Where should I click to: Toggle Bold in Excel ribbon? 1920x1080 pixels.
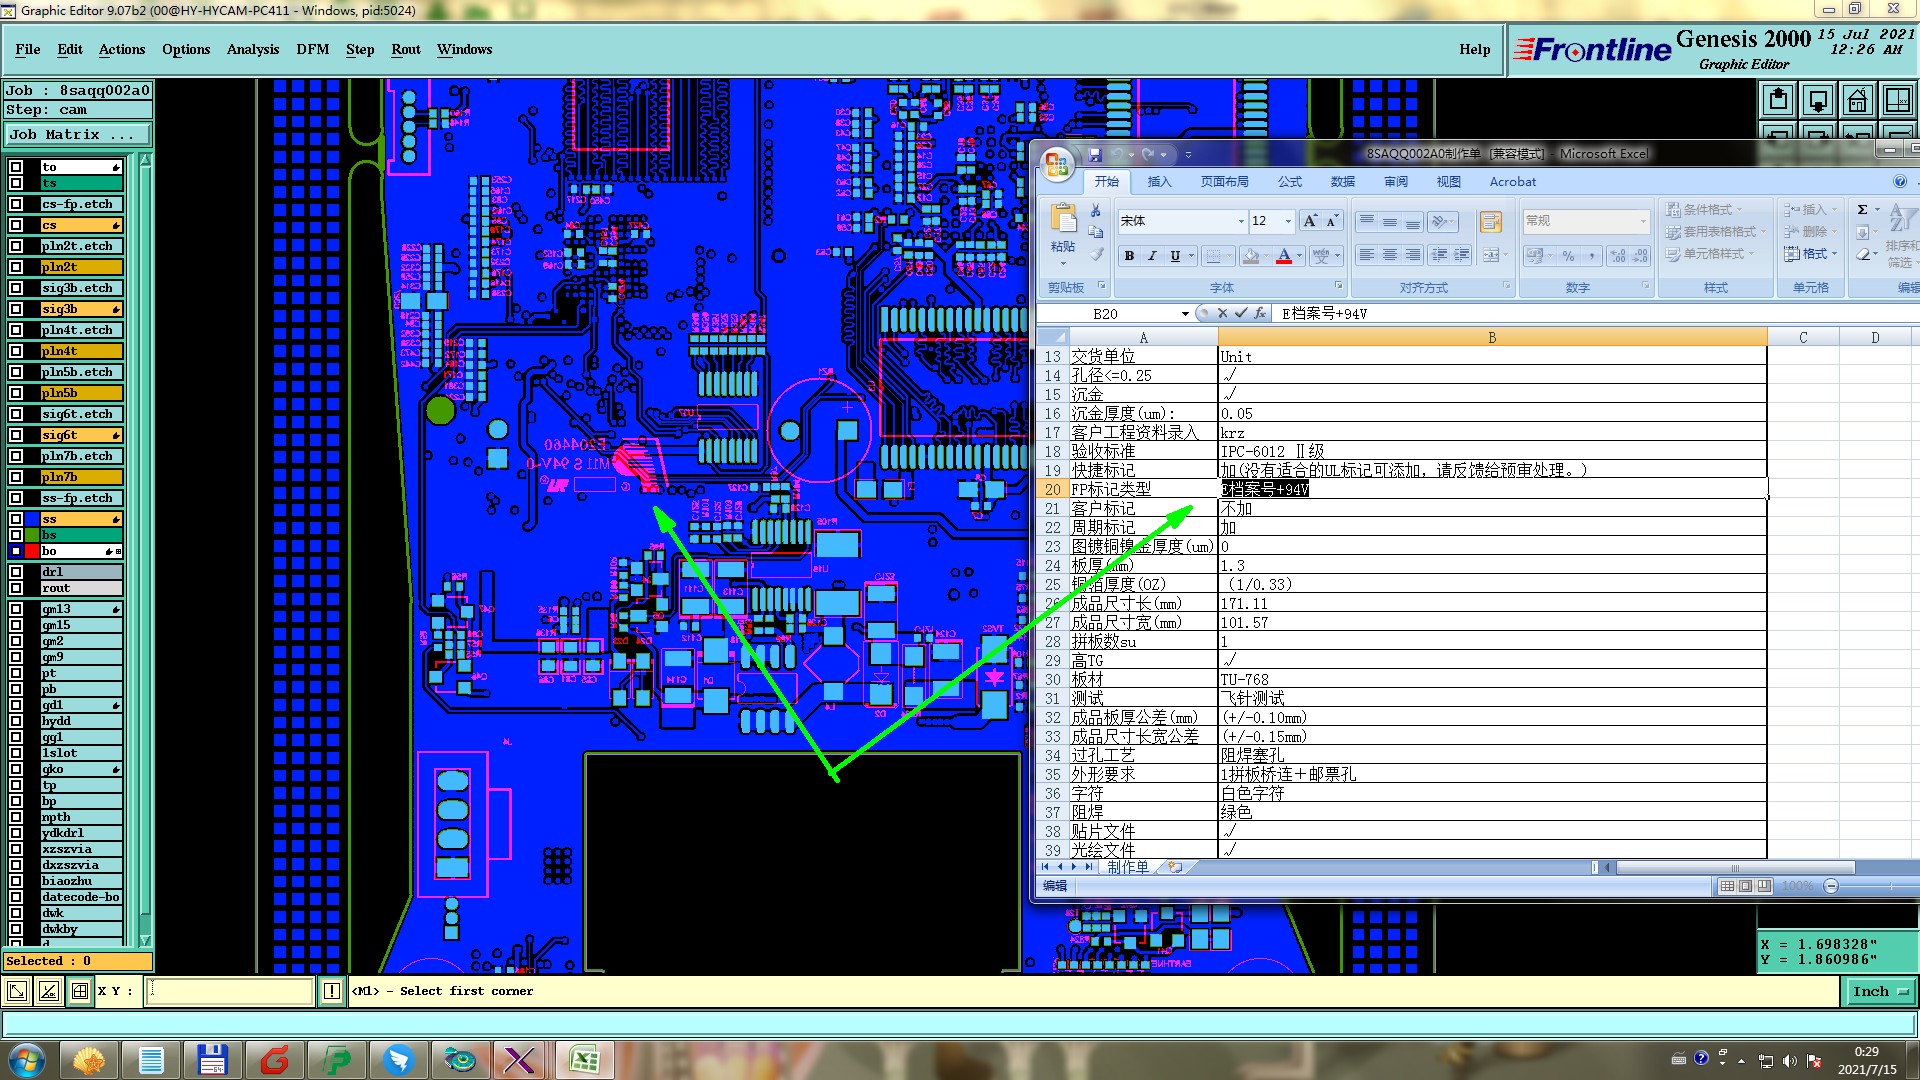(1129, 256)
